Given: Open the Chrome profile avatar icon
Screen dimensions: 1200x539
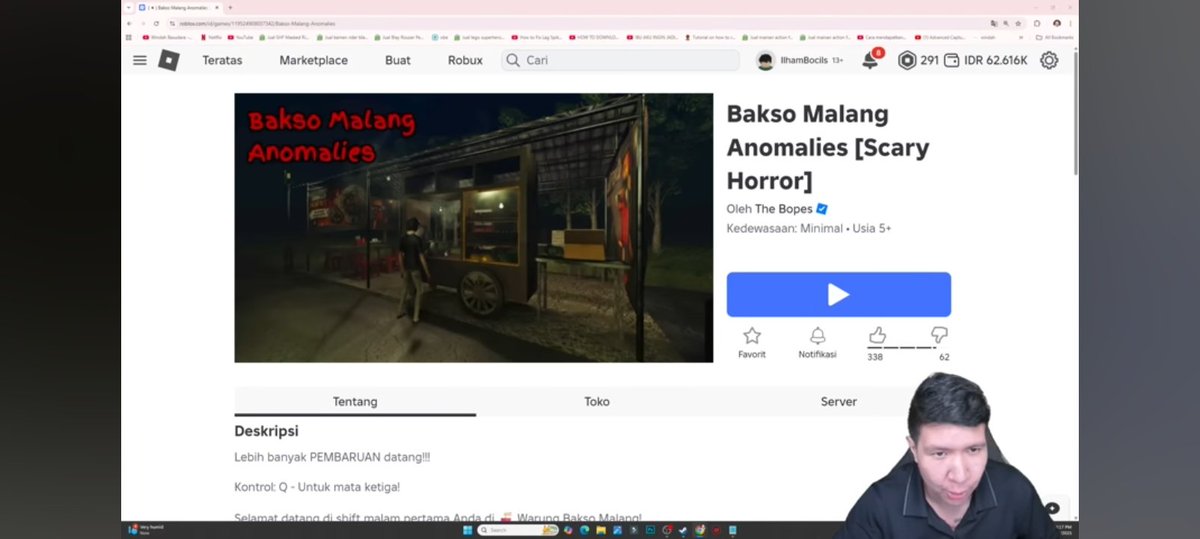Looking at the screenshot, I should tap(1057, 23).
